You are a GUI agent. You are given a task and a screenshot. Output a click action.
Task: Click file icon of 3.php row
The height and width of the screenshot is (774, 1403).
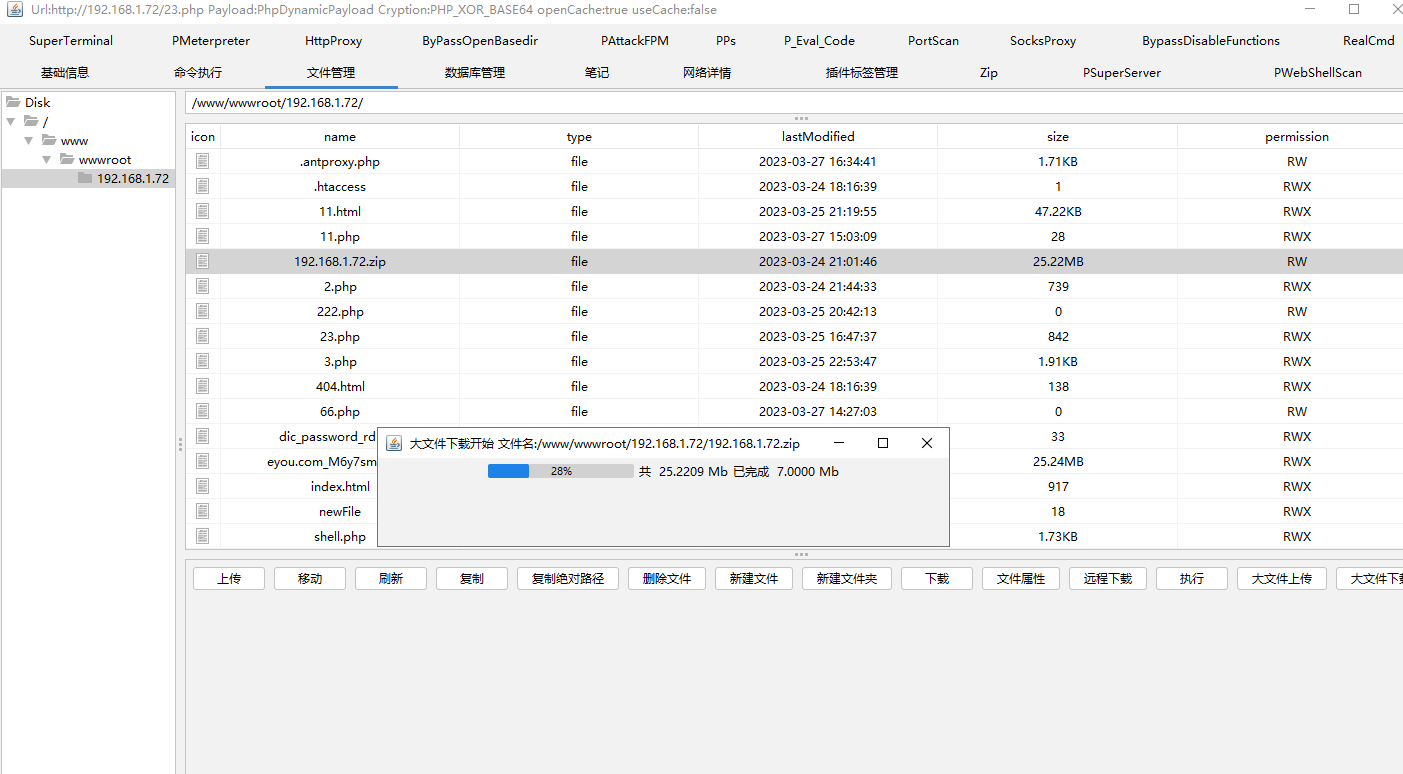point(203,361)
